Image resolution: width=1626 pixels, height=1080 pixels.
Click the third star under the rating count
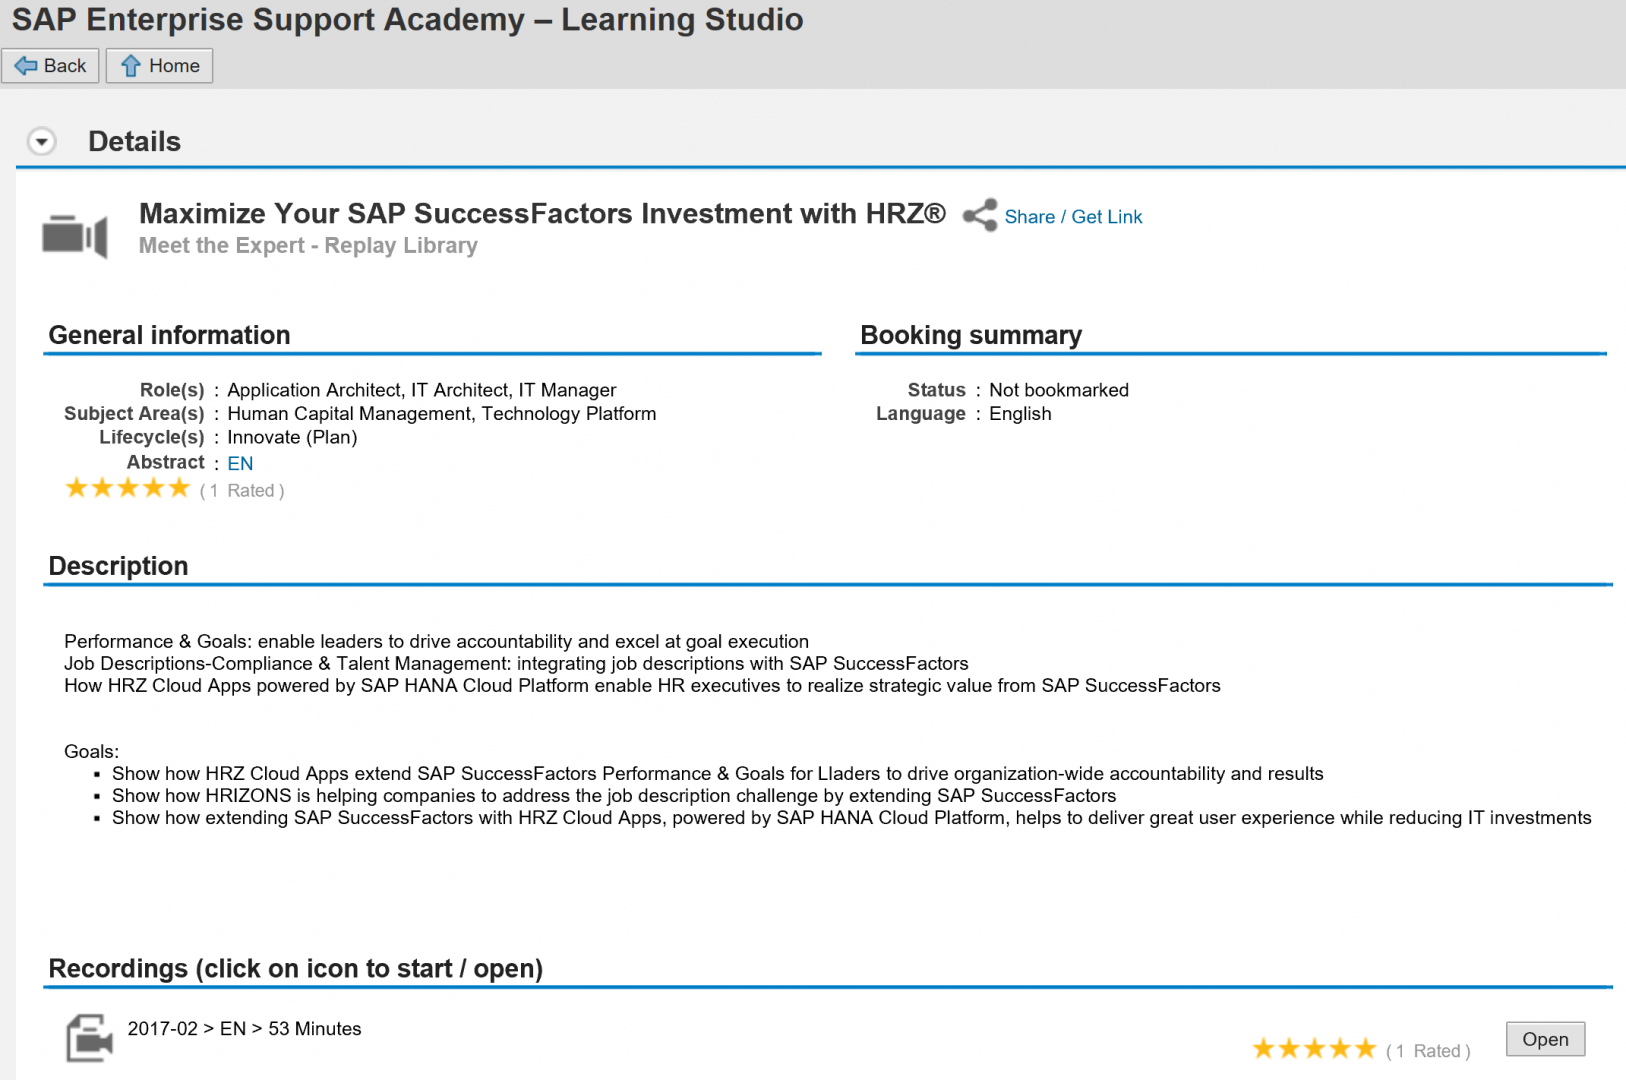(x=127, y=487)
